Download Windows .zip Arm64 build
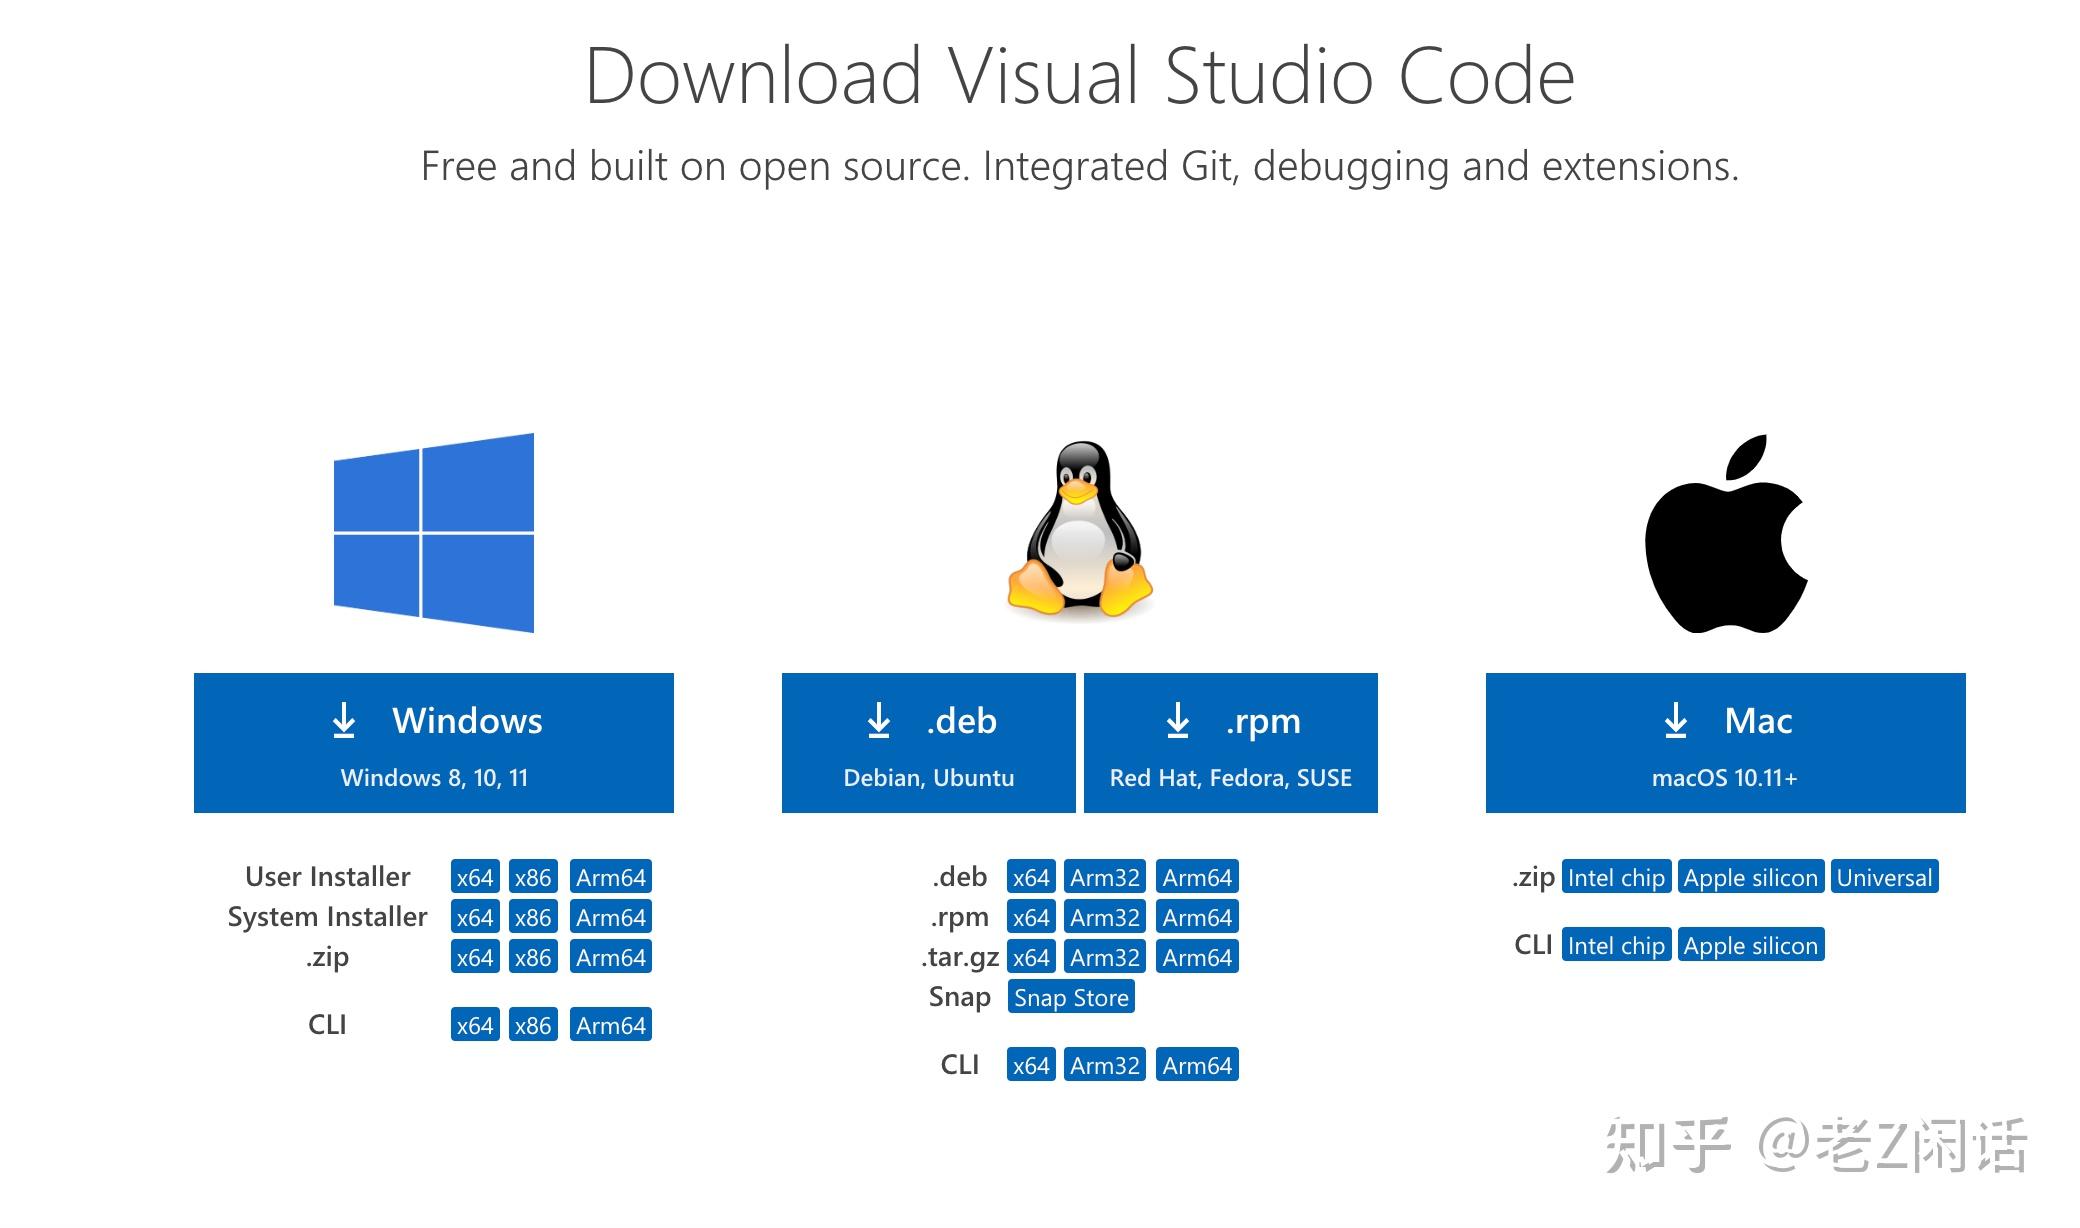 tap(611, 957)
